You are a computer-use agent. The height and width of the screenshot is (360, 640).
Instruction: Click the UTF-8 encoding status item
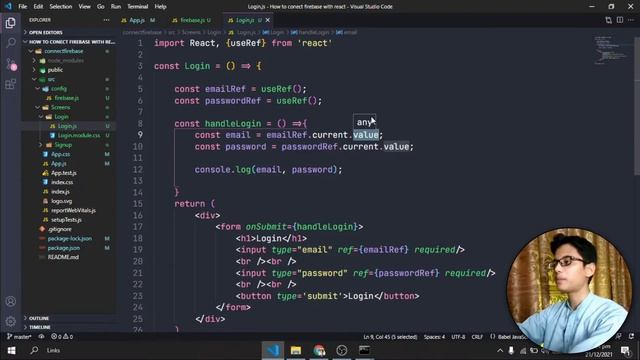tap(458, 337)
